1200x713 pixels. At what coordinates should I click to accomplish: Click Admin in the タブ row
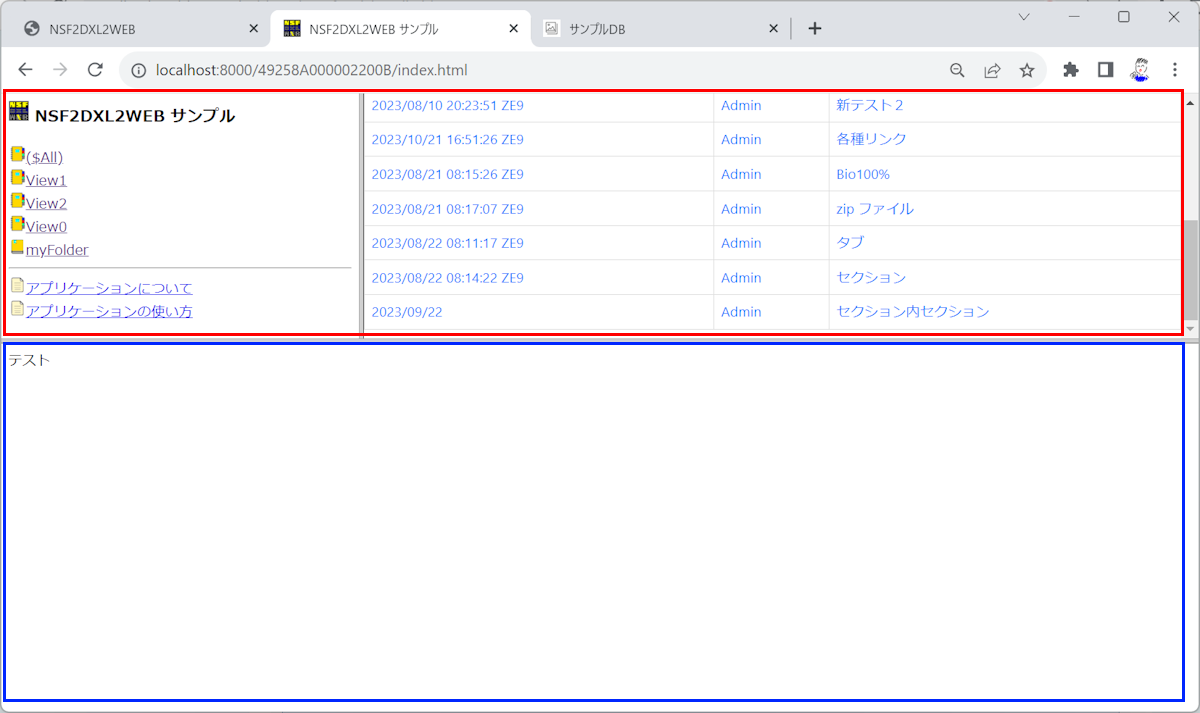741,243
